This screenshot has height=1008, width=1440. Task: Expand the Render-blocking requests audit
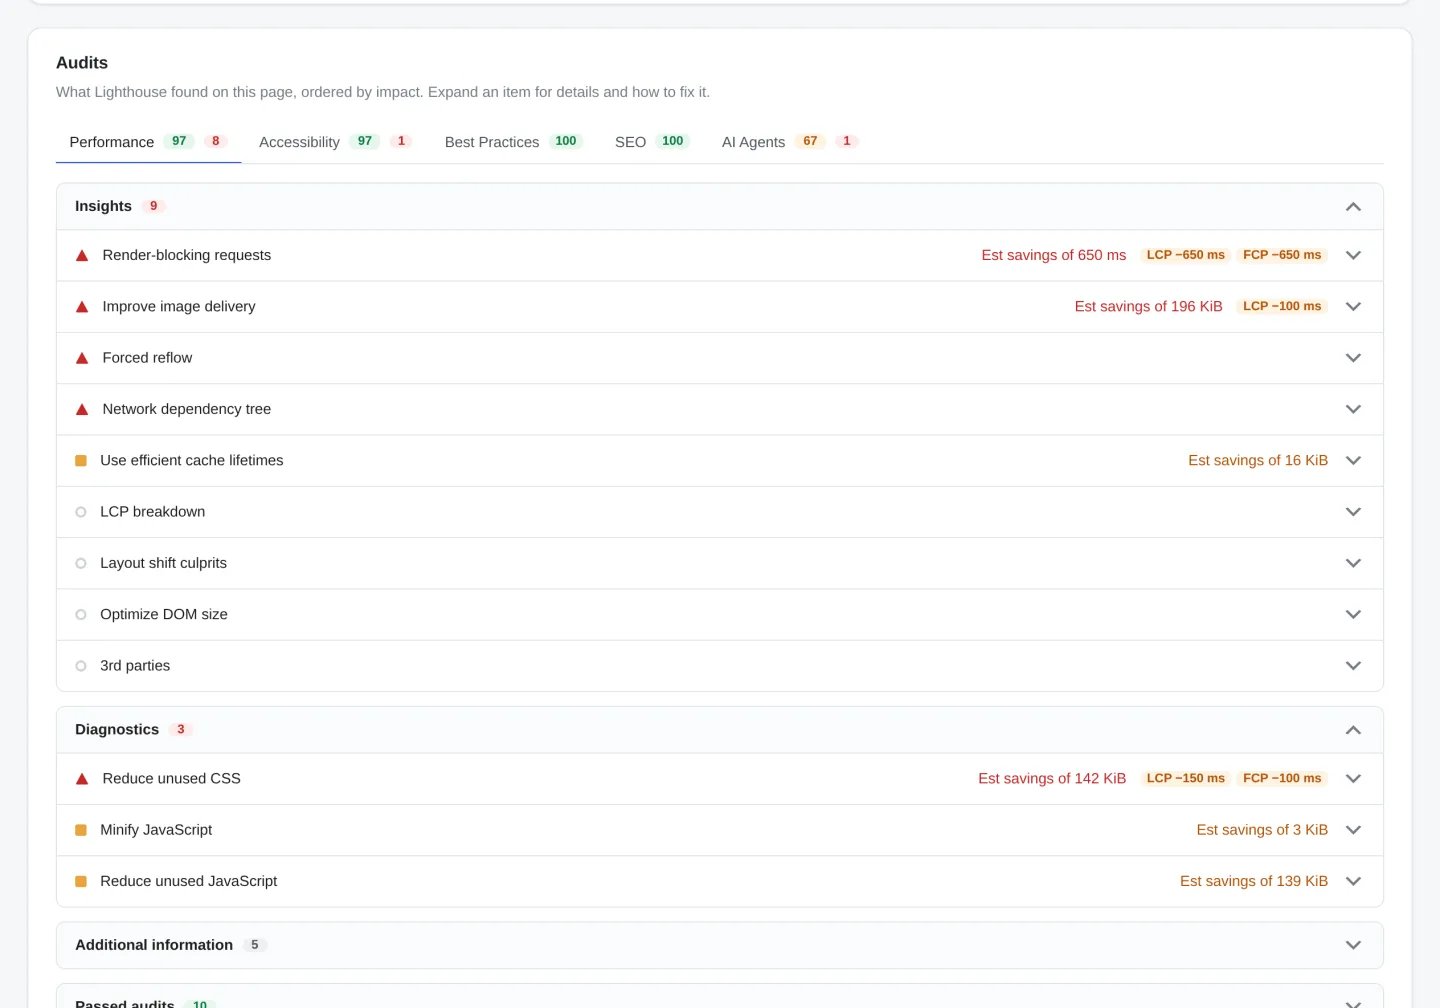[x=720, y=255]
